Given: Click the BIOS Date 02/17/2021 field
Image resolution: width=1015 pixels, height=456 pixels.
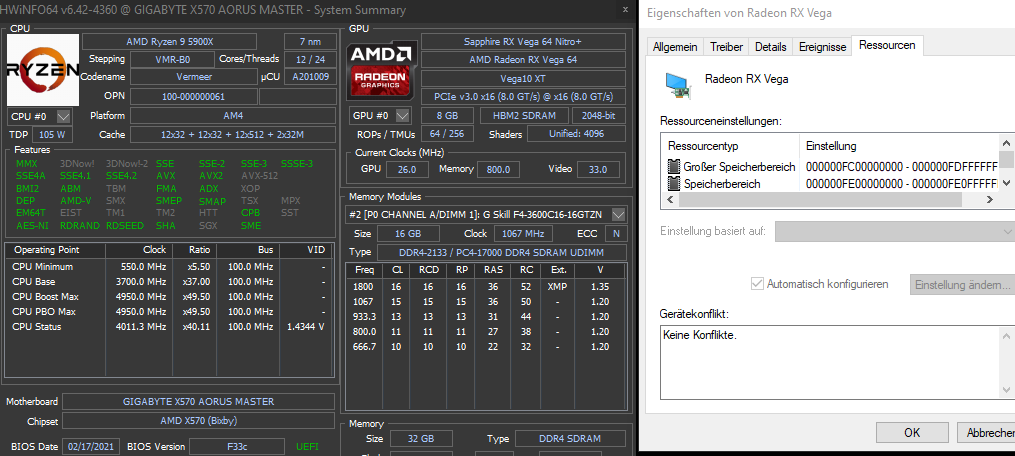Looking at the screenshot, I should (x=91, y=446).
